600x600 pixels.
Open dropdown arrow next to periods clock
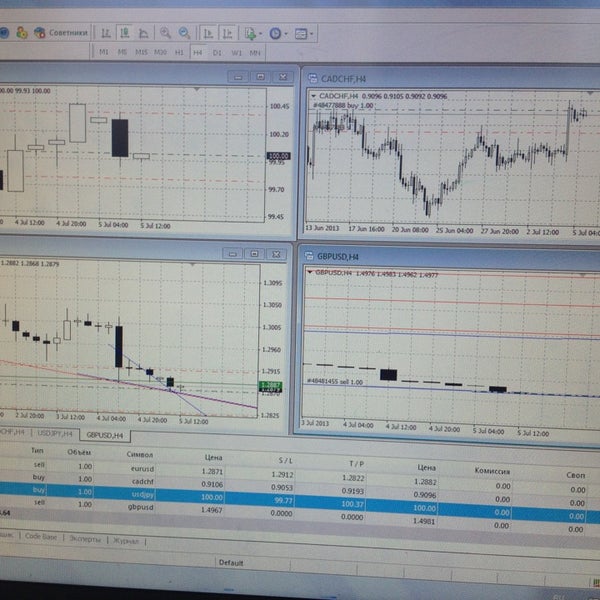coord(285,34)
